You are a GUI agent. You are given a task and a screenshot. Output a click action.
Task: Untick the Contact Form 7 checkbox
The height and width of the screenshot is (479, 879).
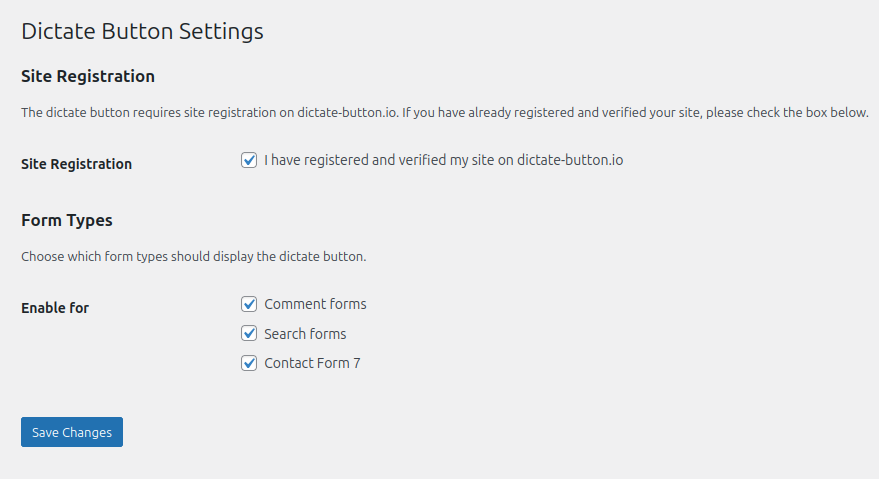(x=249, y=363)
